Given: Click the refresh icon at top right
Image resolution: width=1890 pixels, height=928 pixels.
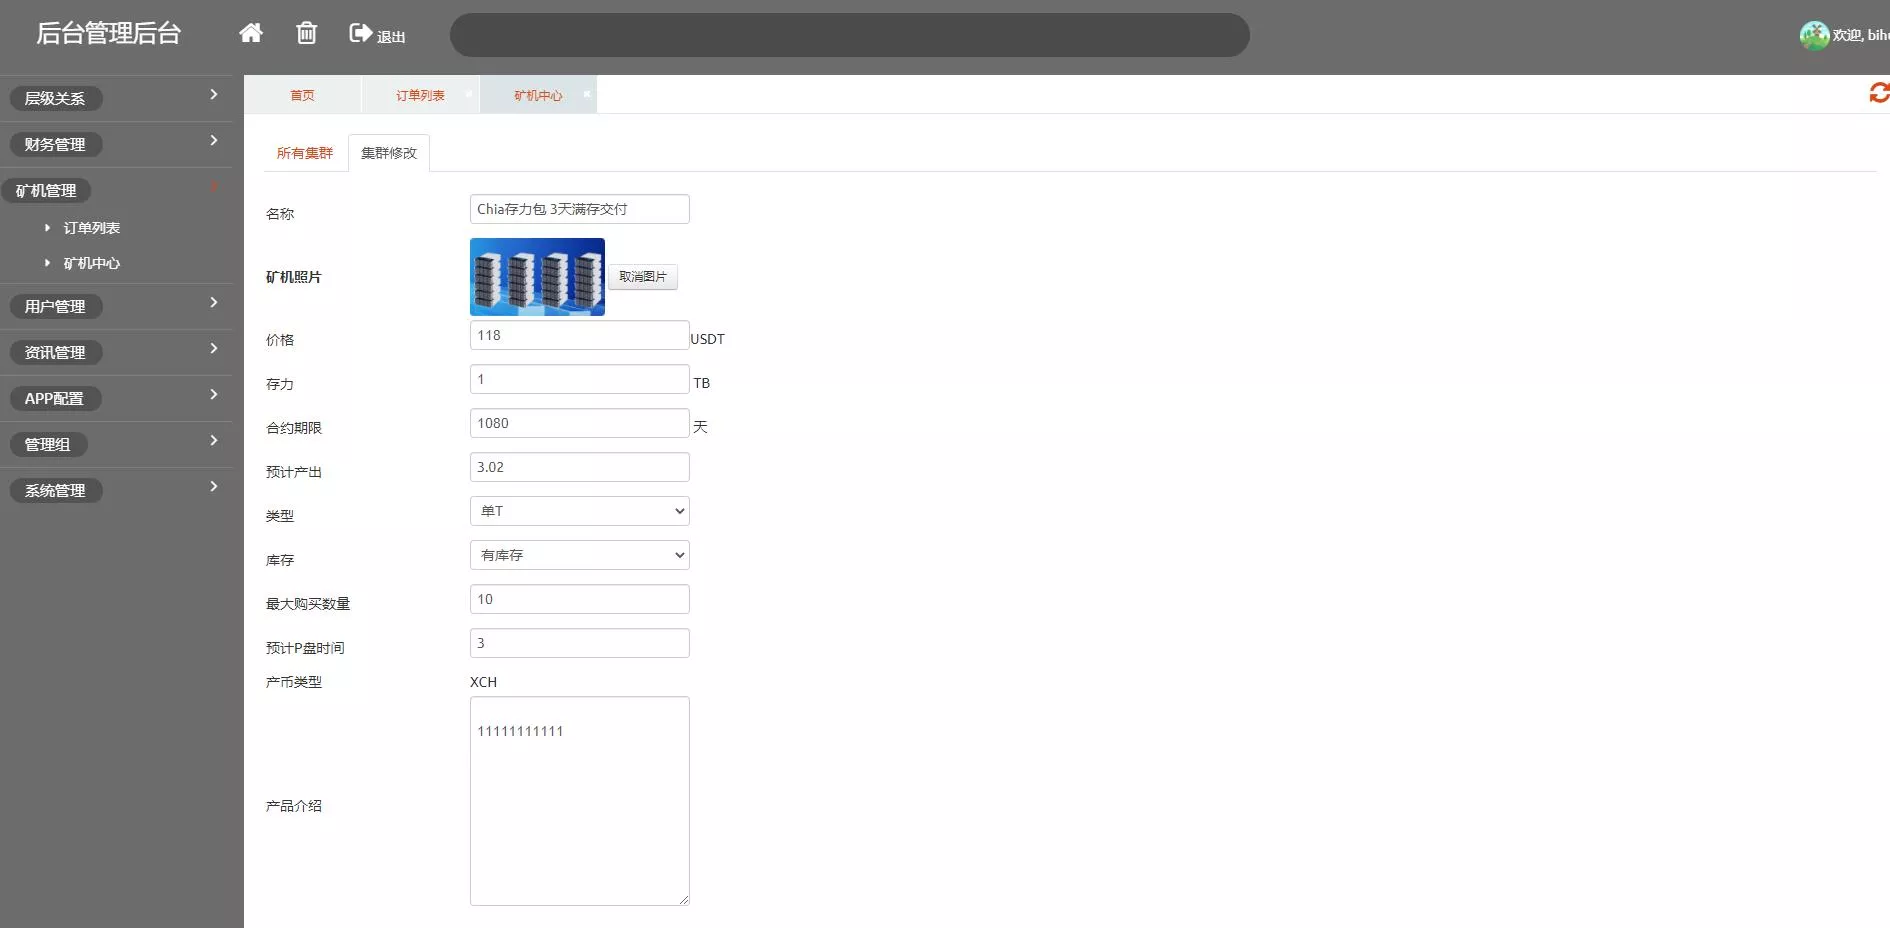Looking at the screenshot, I should pos(1879,93).
